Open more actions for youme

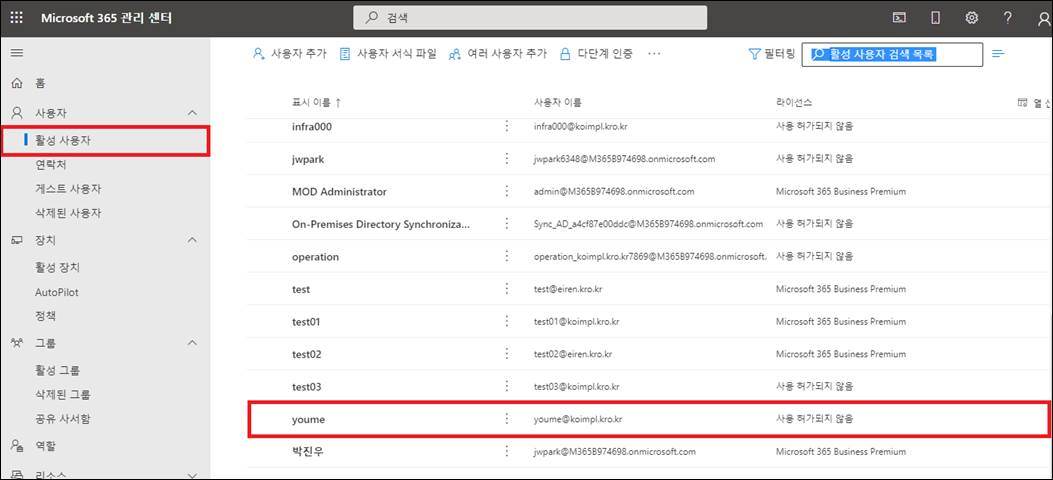[x=507, y=419]
